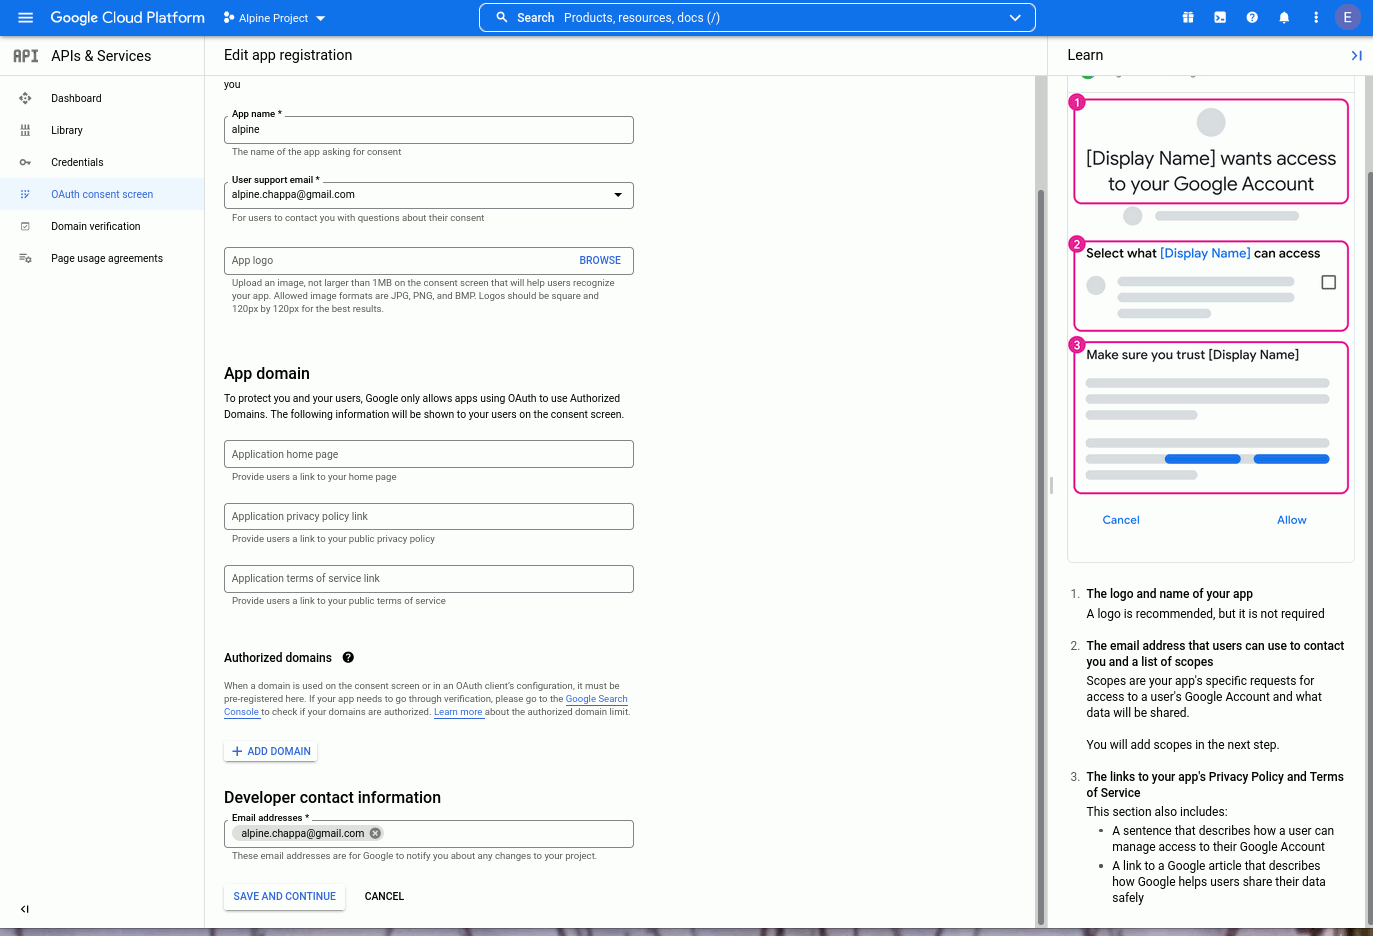Click the API icon beside APIs & Services

(26, 56)
